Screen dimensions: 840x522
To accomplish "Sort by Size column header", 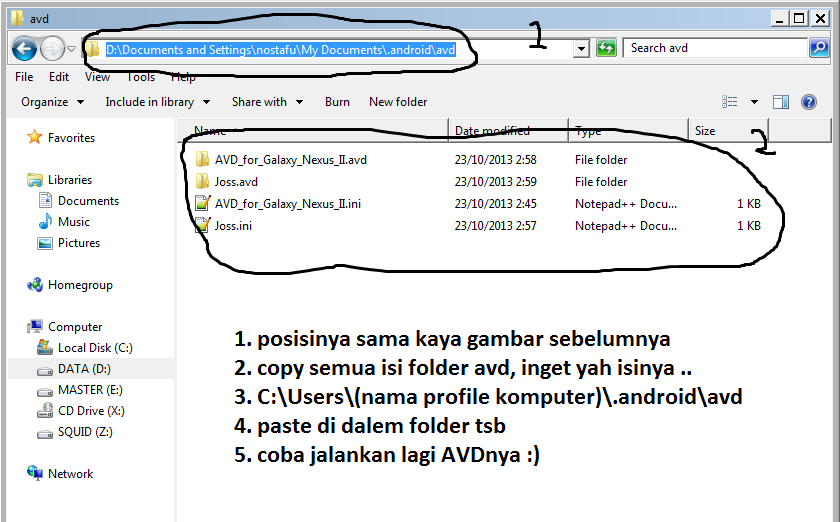I will point(729,131).
